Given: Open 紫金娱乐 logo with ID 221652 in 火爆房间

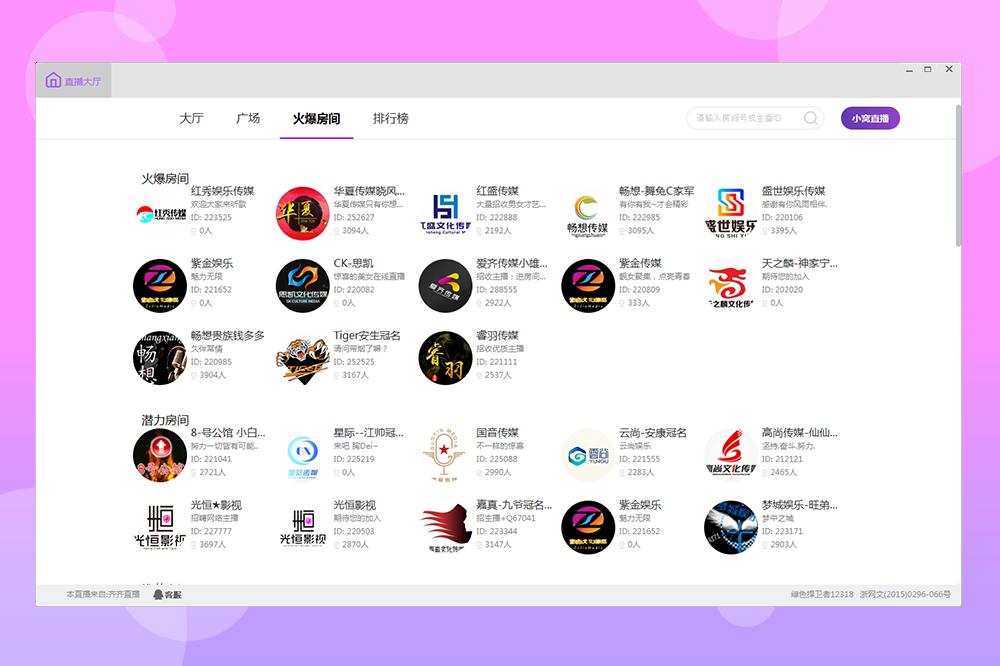Looking at the screenshot, I should pyautogui.click(x=160, y=285).
